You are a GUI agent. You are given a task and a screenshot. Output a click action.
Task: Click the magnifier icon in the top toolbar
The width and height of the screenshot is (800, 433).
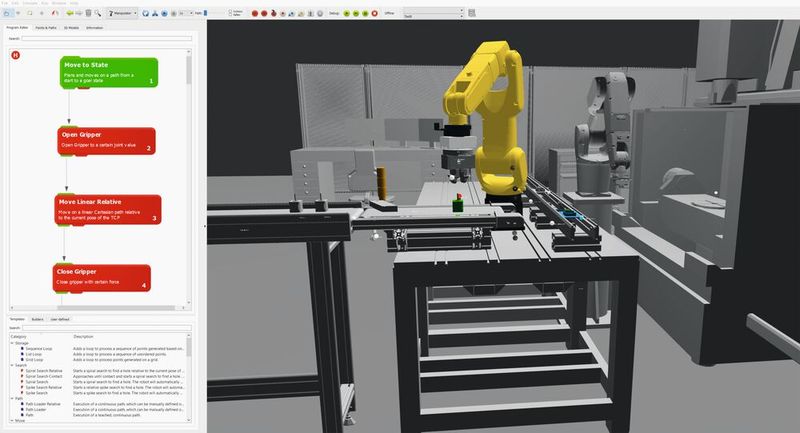98,13
